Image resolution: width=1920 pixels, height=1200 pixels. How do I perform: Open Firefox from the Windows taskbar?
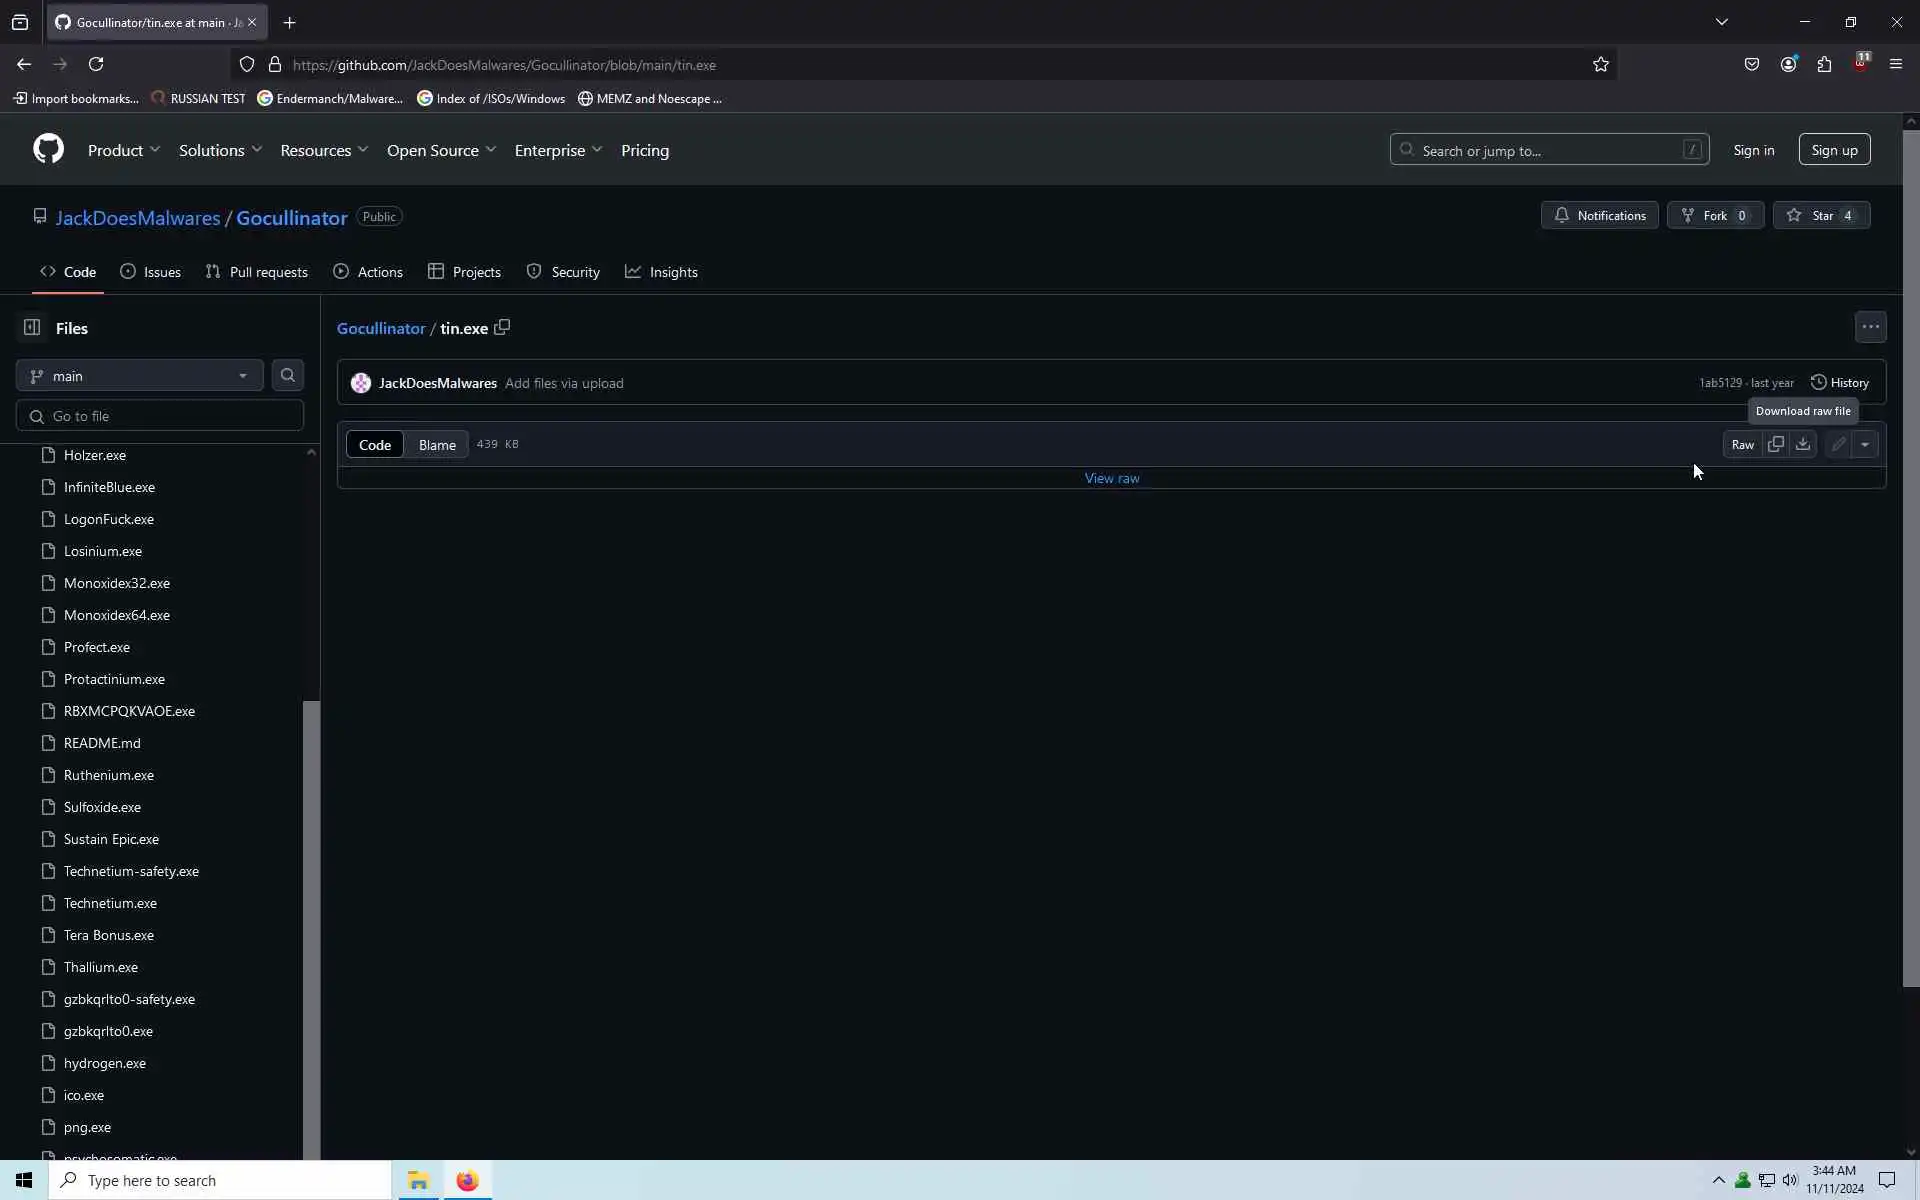coord(467,1180)
